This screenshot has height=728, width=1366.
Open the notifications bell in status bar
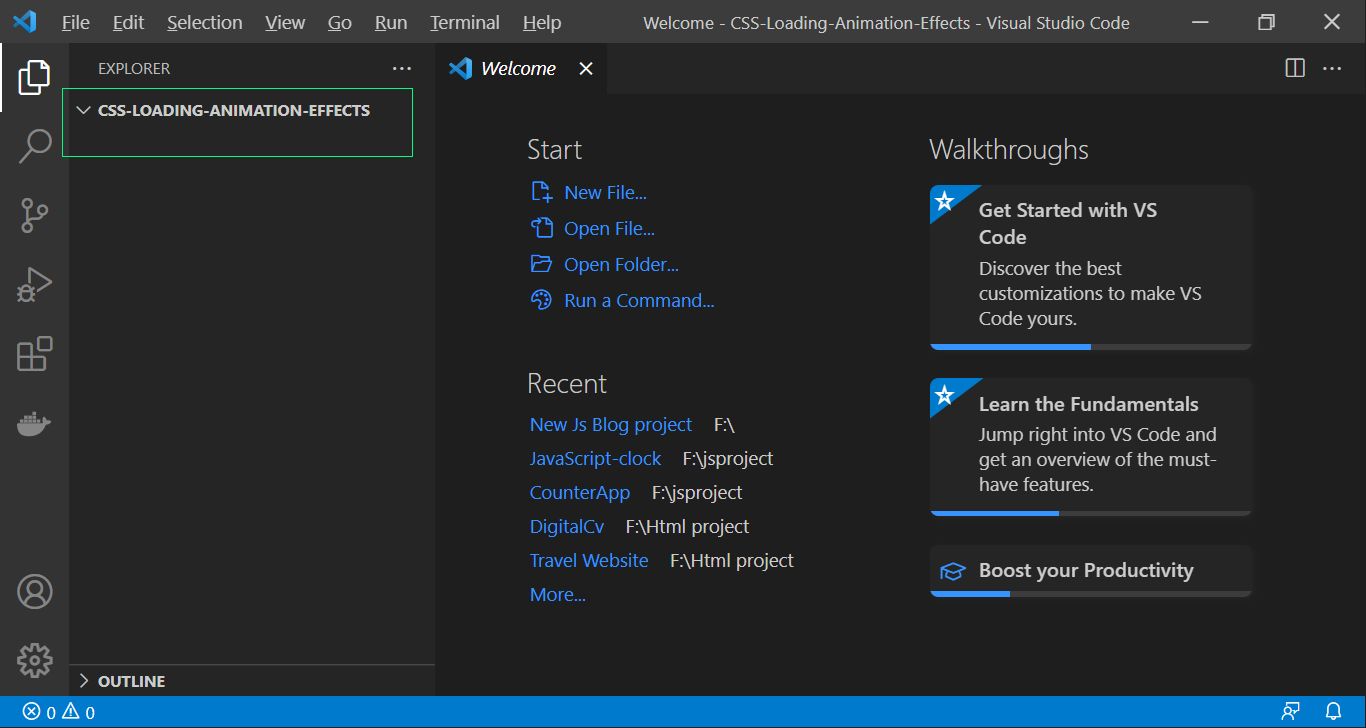pyautogui.click(x=1332, y=712)
